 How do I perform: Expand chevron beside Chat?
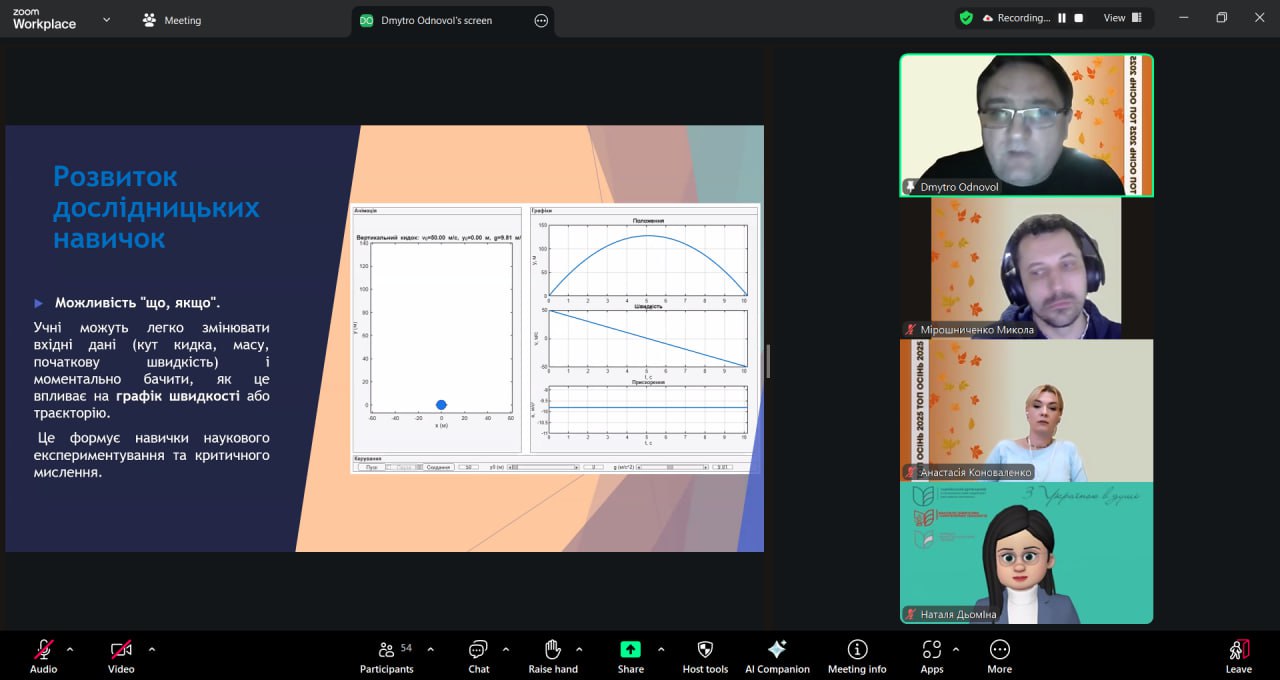(505, 649)
